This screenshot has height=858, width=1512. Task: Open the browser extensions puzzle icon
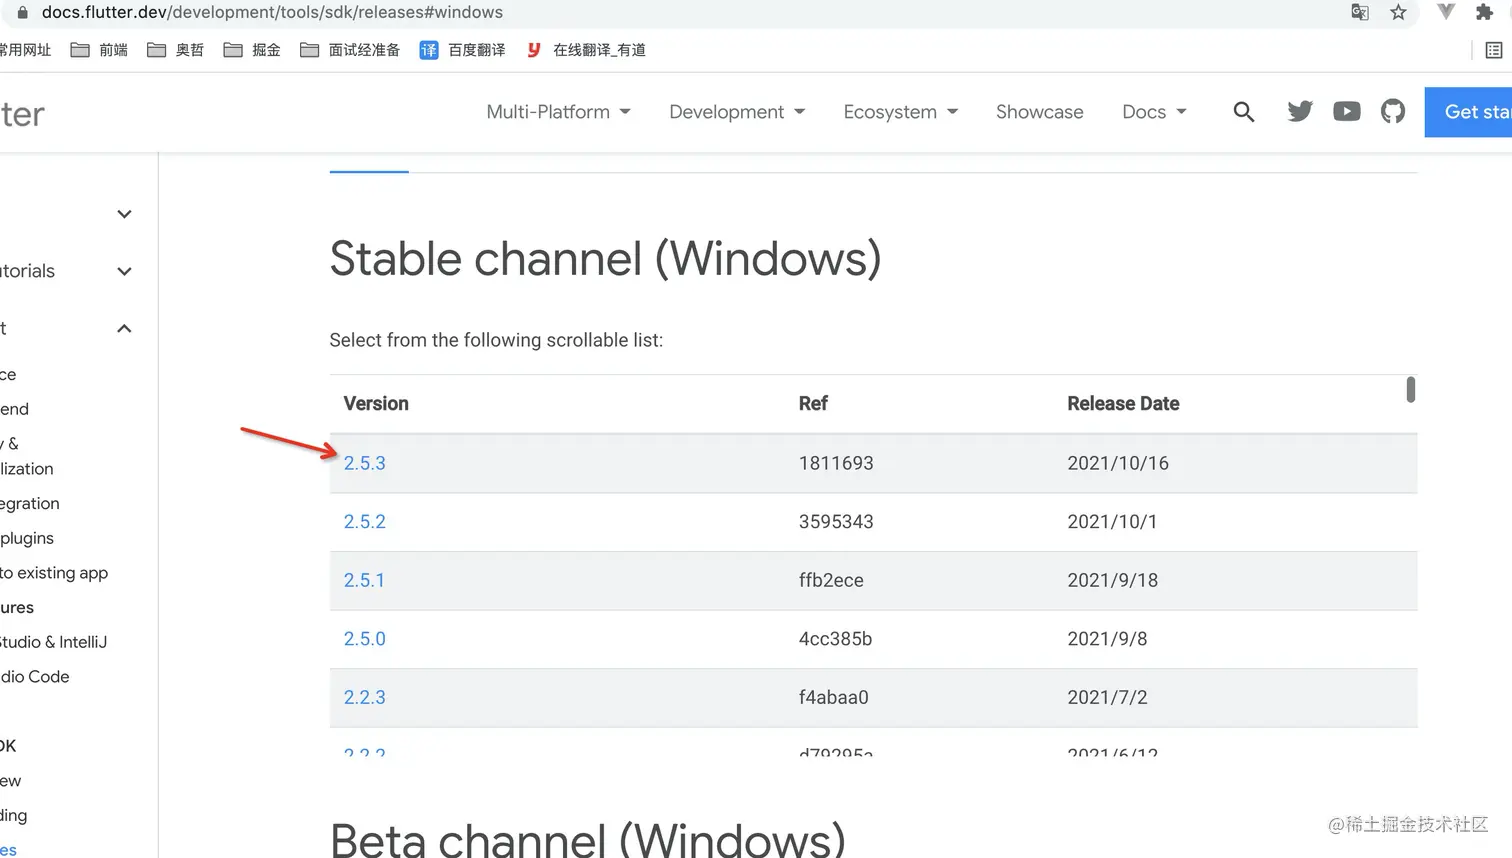click(1484, 13)
